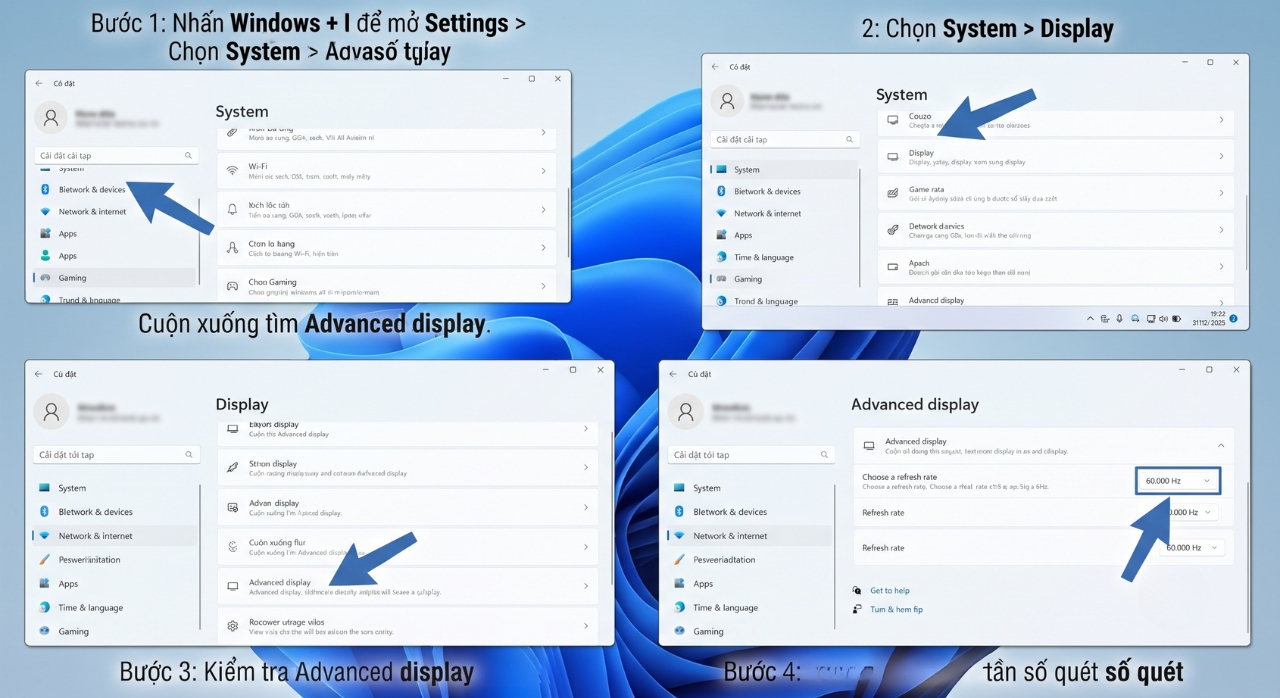Open chevron of Rocower utrage vilos row
Viewport: 1280px width, 698px height.
click(x=586, y=626)
